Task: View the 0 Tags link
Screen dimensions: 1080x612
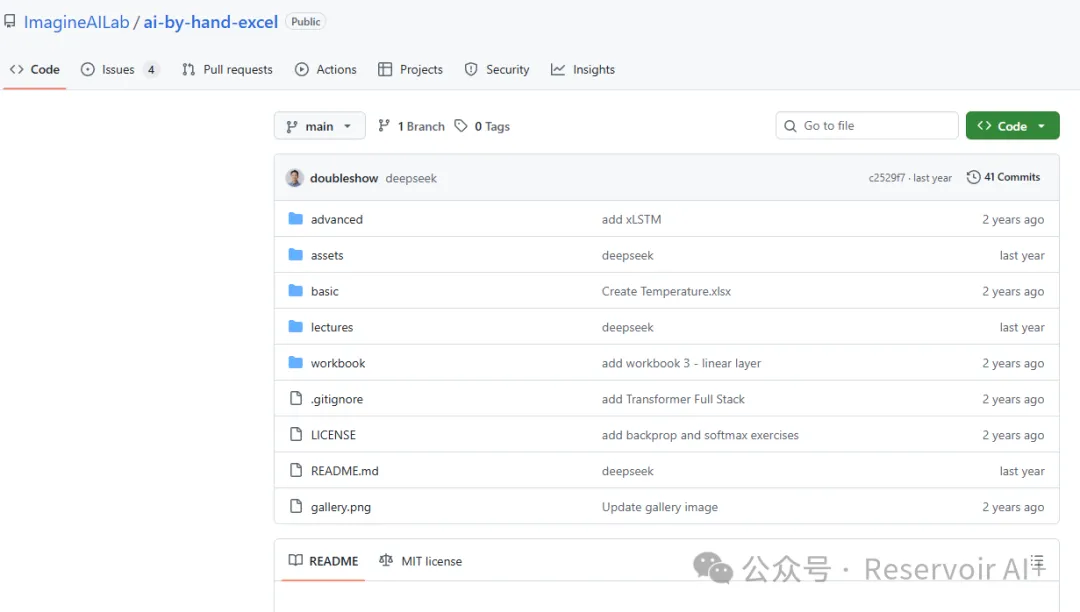Action: [x=482, y=126]
